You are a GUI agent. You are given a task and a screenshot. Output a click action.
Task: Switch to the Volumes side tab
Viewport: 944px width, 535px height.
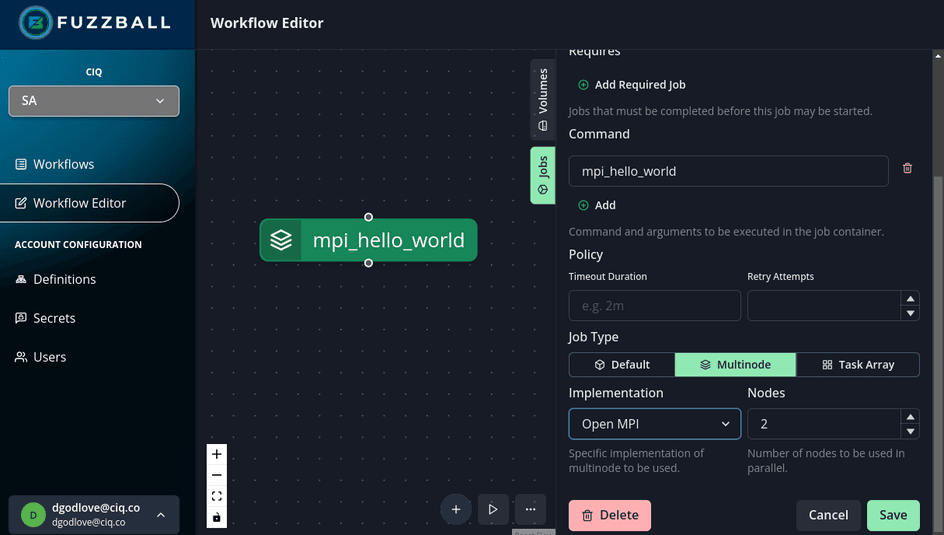point(543,99)
